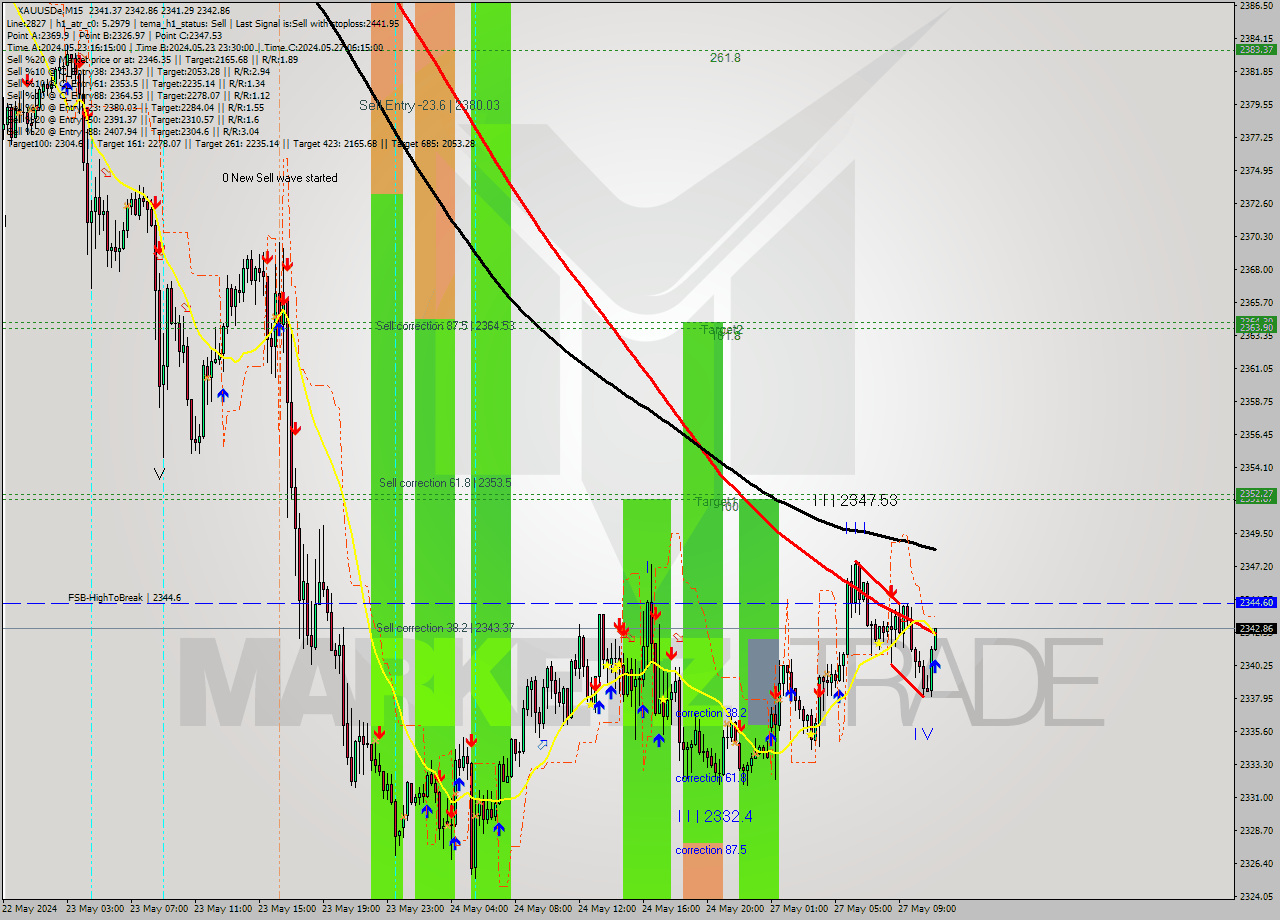The height and width of the screenshot is (920, 1280).
Task: Click the 2349.50 price axis label
Action: [x=1256, y=533]
